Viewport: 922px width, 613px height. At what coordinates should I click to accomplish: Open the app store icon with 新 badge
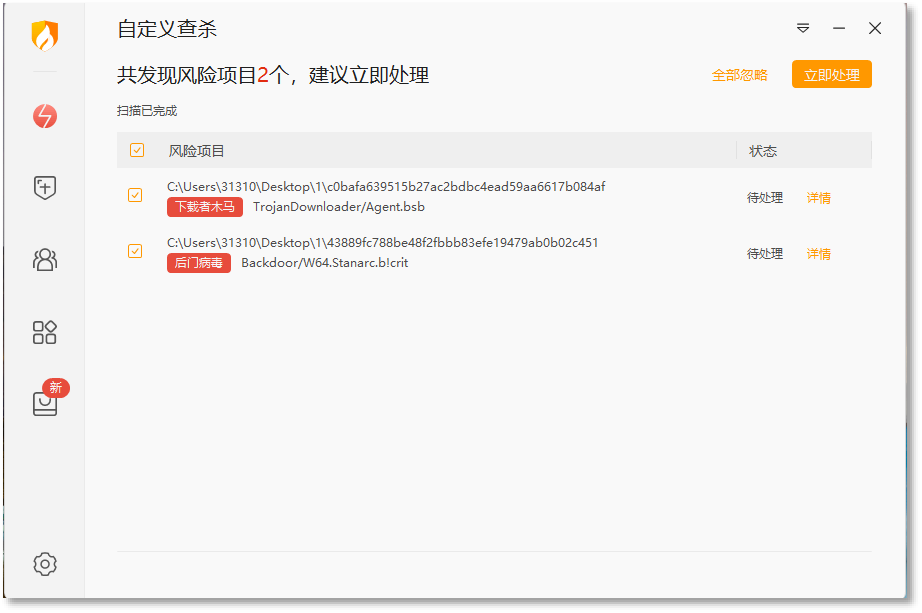(45, 403)
